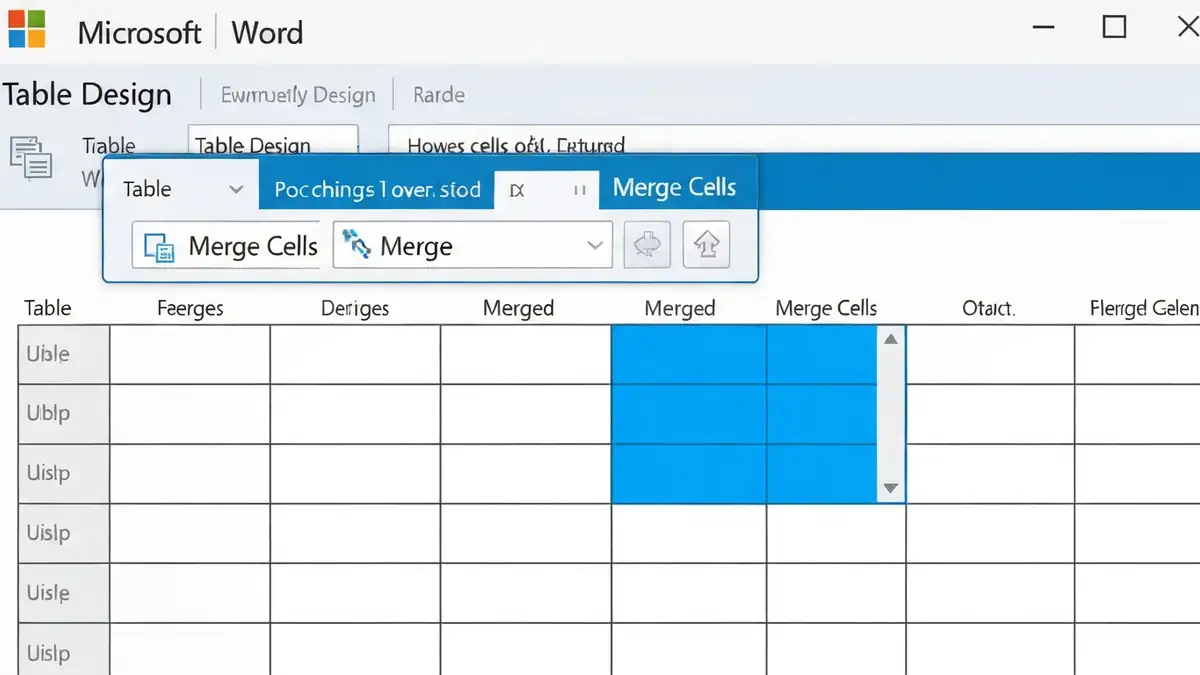This screenshot has width=1200, height=675.
Task: Click the Table corner header cell
Action: point(48,308)
